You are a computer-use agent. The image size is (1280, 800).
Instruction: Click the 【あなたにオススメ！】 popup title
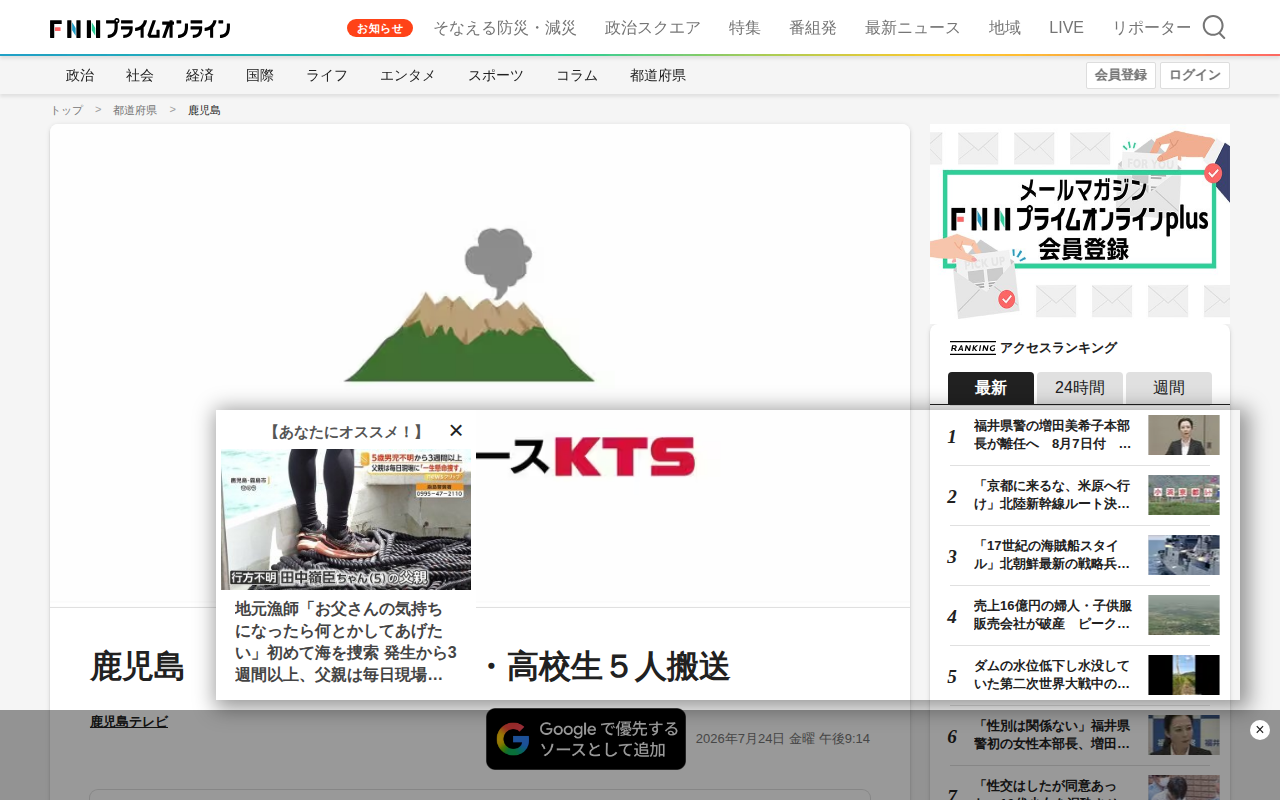346,431
